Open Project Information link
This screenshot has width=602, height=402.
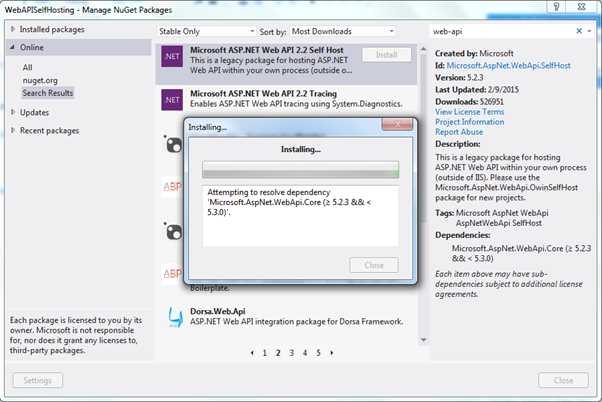[470, 122]
